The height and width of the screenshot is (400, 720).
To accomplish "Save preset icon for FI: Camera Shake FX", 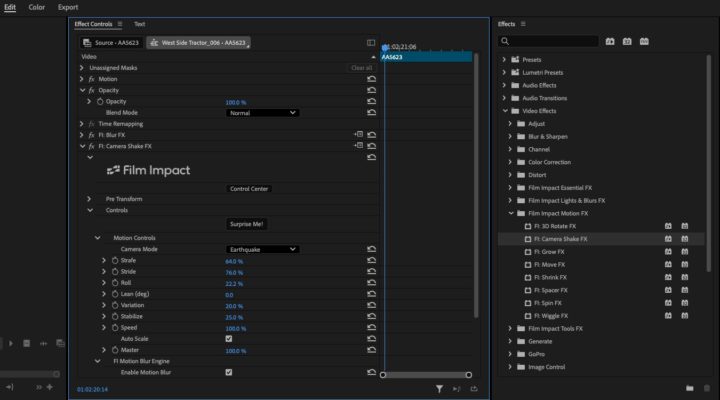I will 359,146.
